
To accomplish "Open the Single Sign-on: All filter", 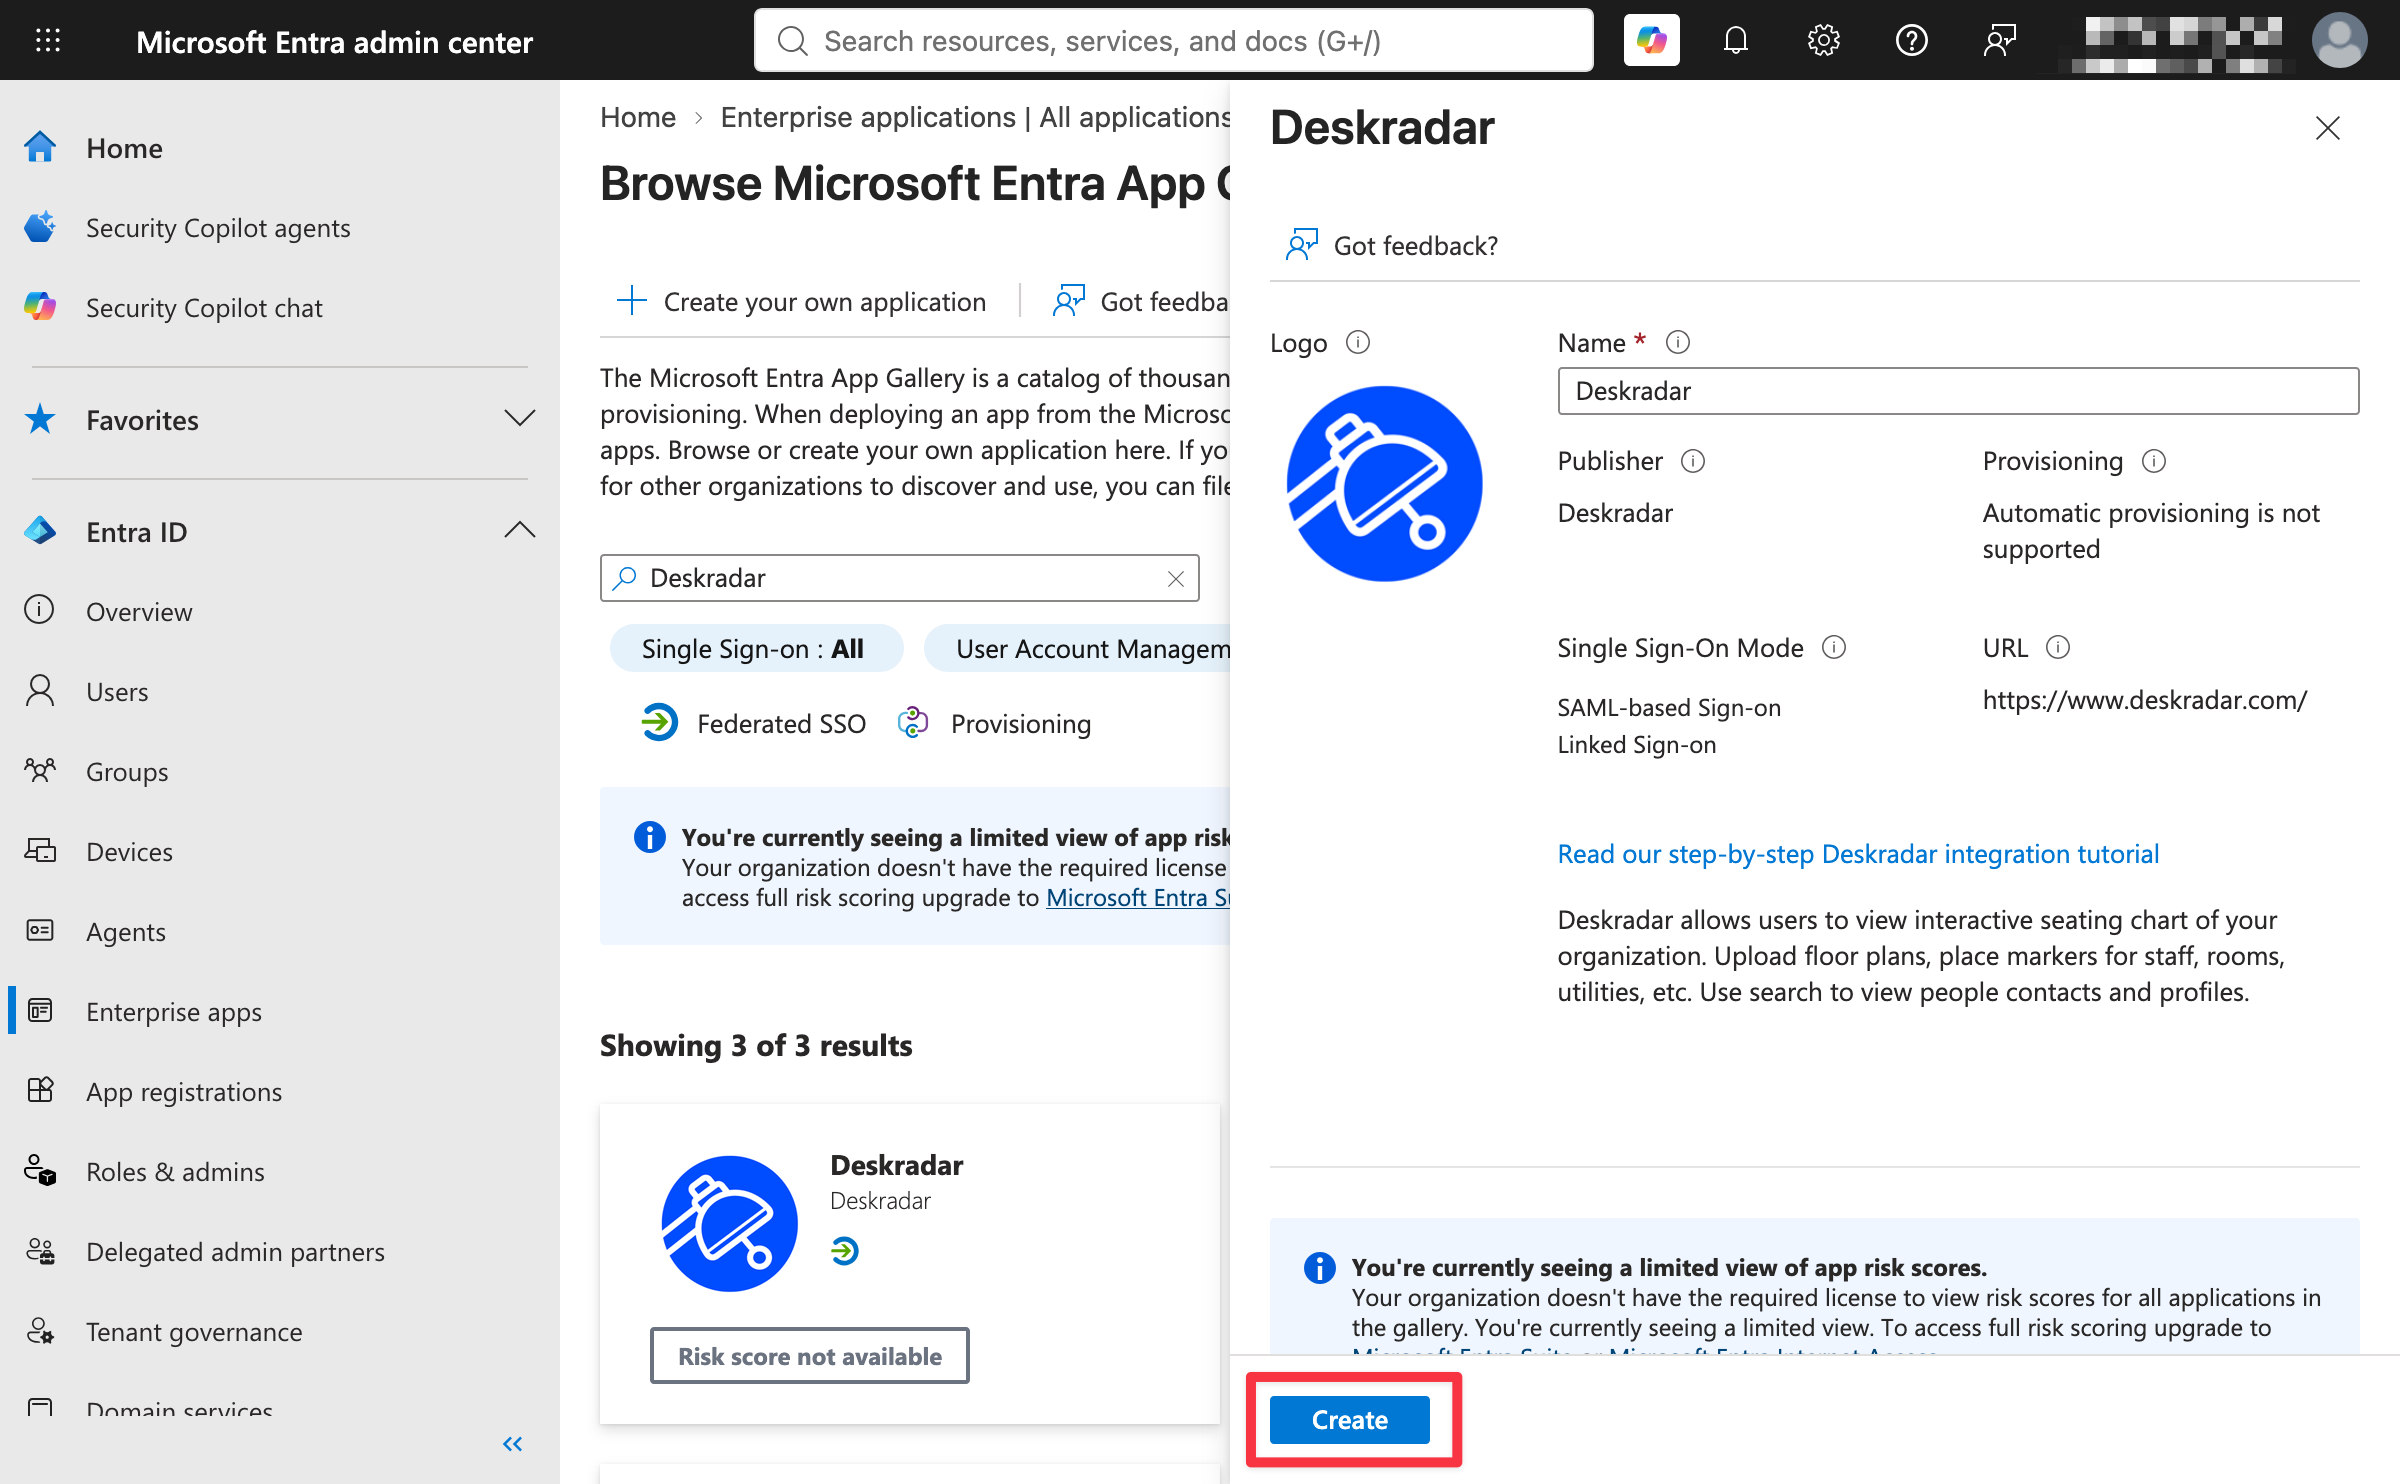I will [756, 649].
